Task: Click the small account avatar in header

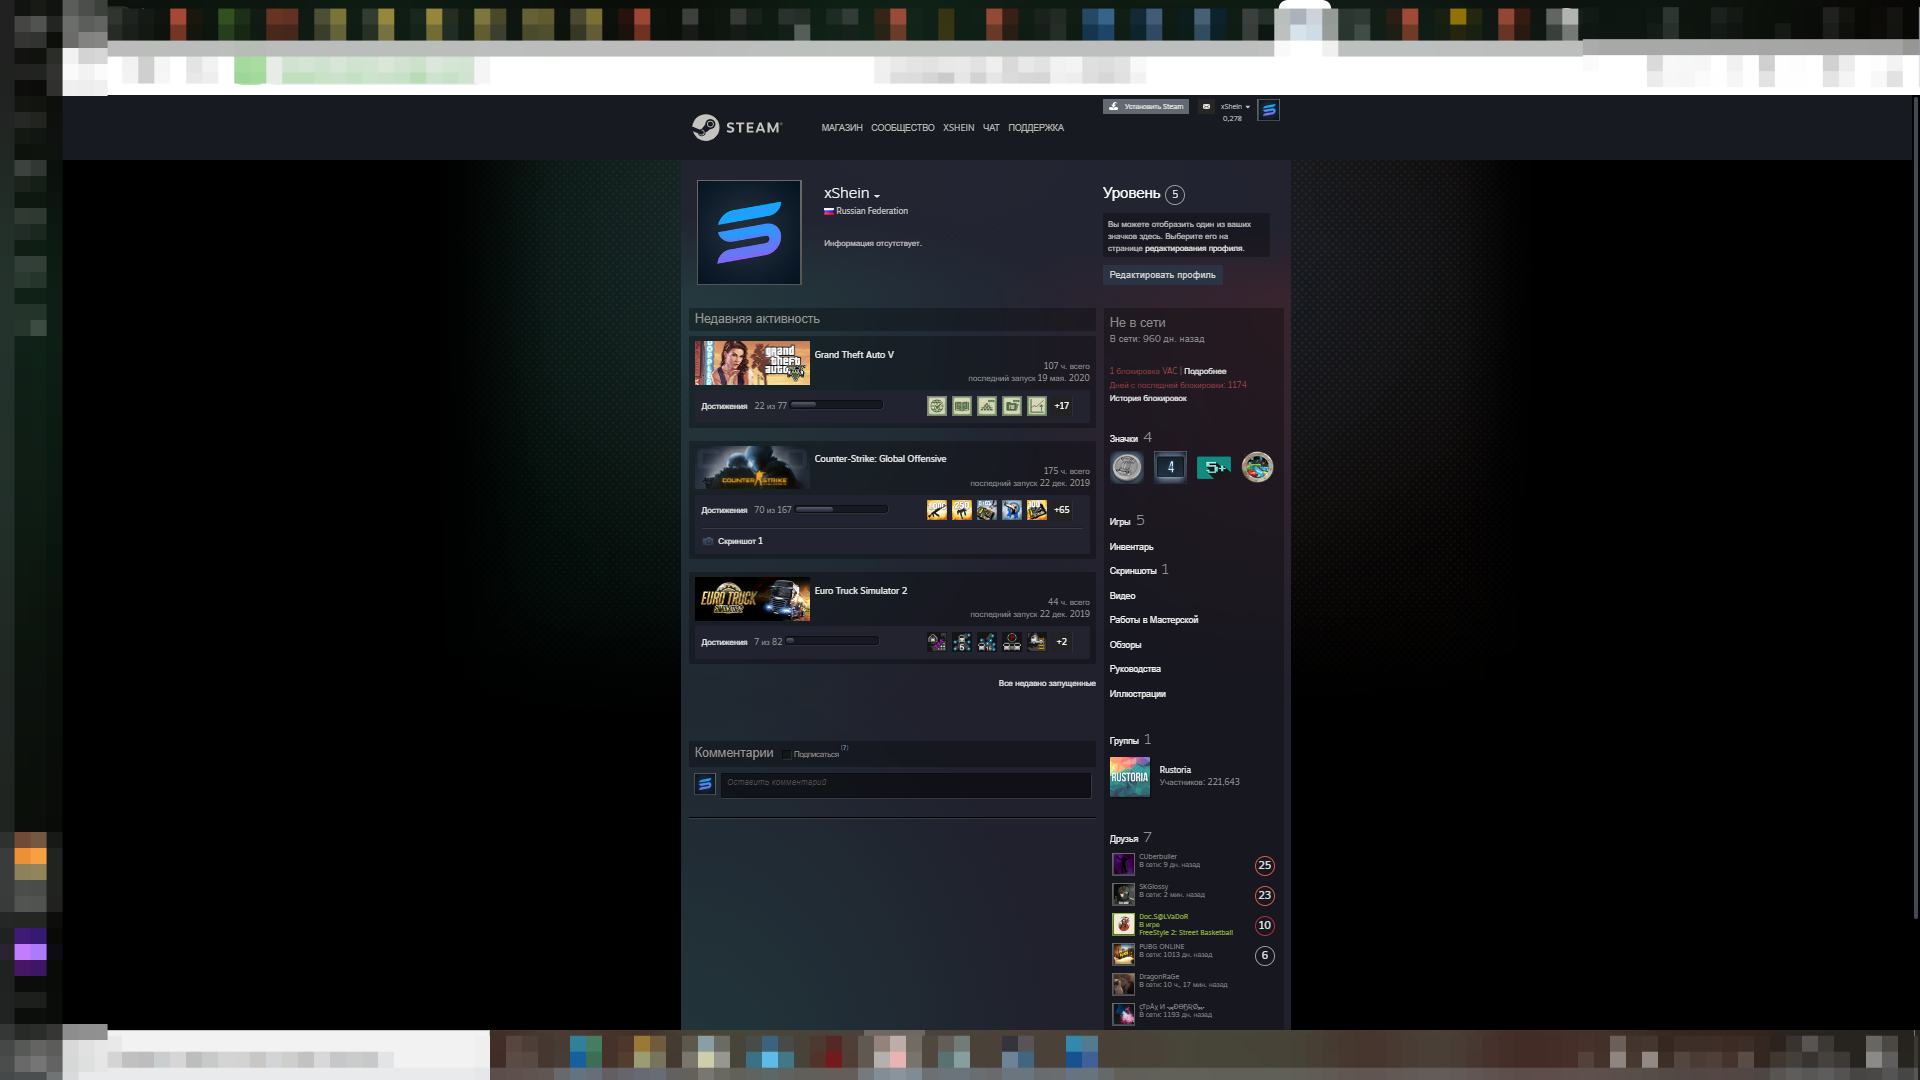Action: [1268, 110]
